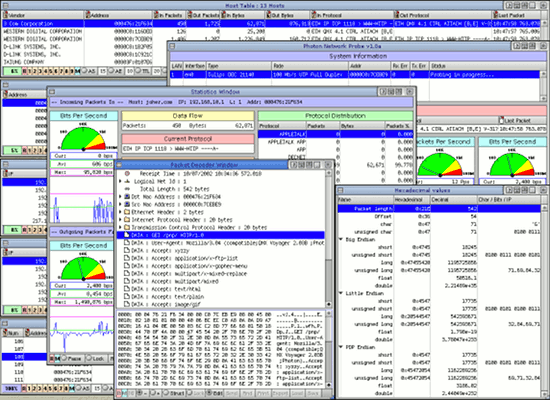Image resolution: width=550 pixels, height=400 pixels.
Task: Select page 5 tab in Host Table footer
Action: tap(51, 71)
